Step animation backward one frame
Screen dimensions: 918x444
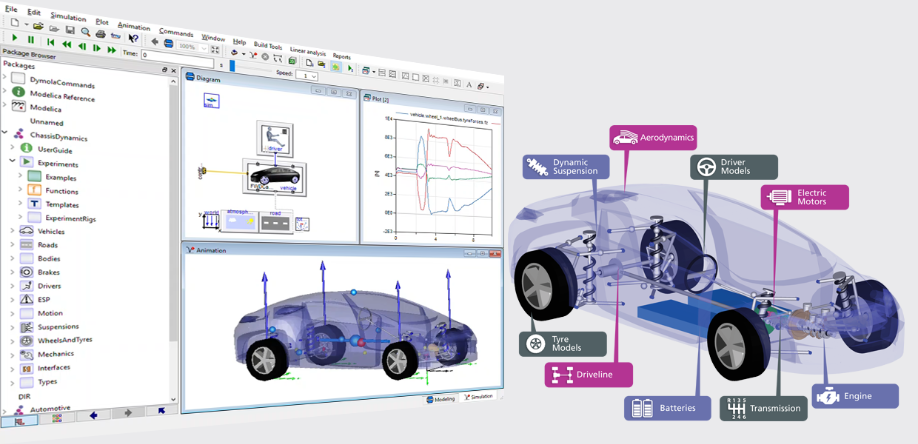pyautogui.click(x=82, y=46)
